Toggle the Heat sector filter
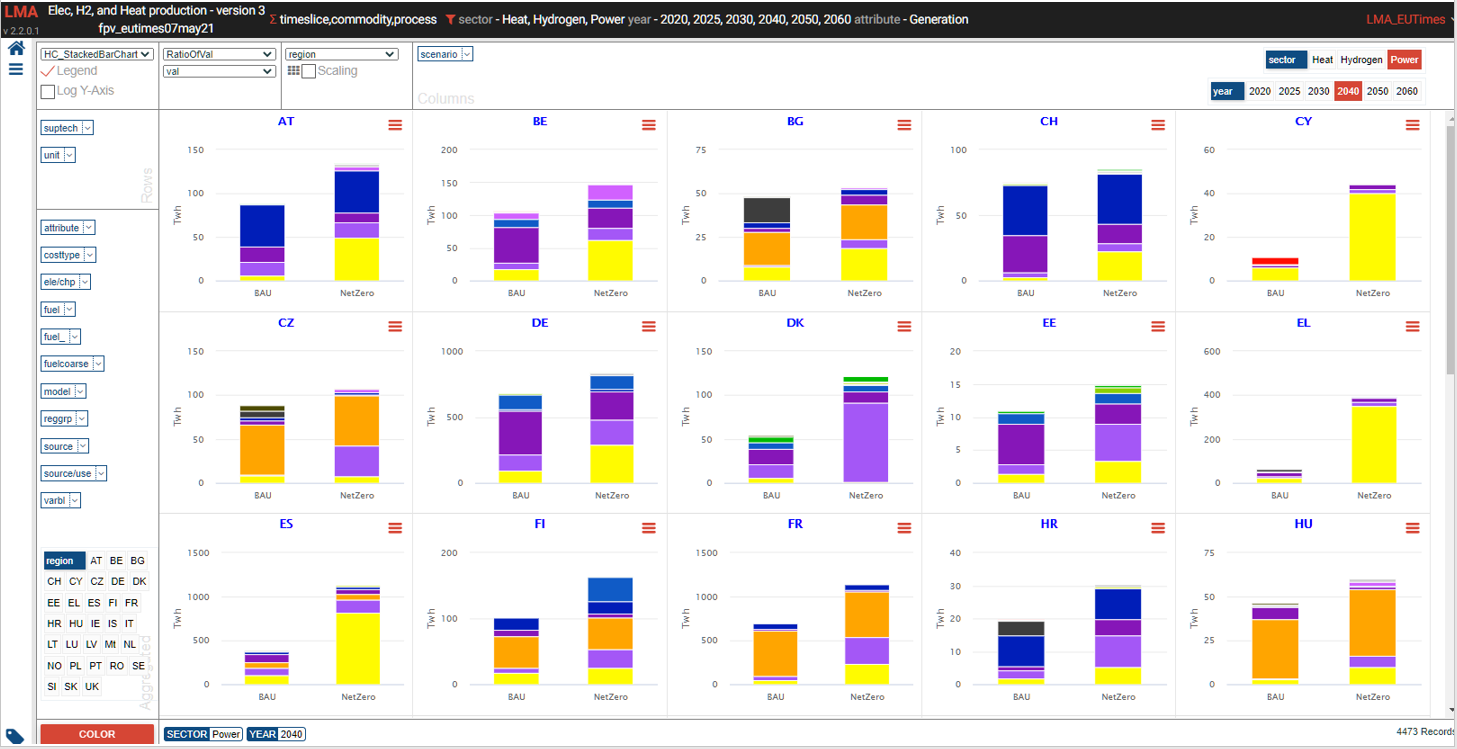Screen dimensions: 1457x749 [x=1322, y=60]
